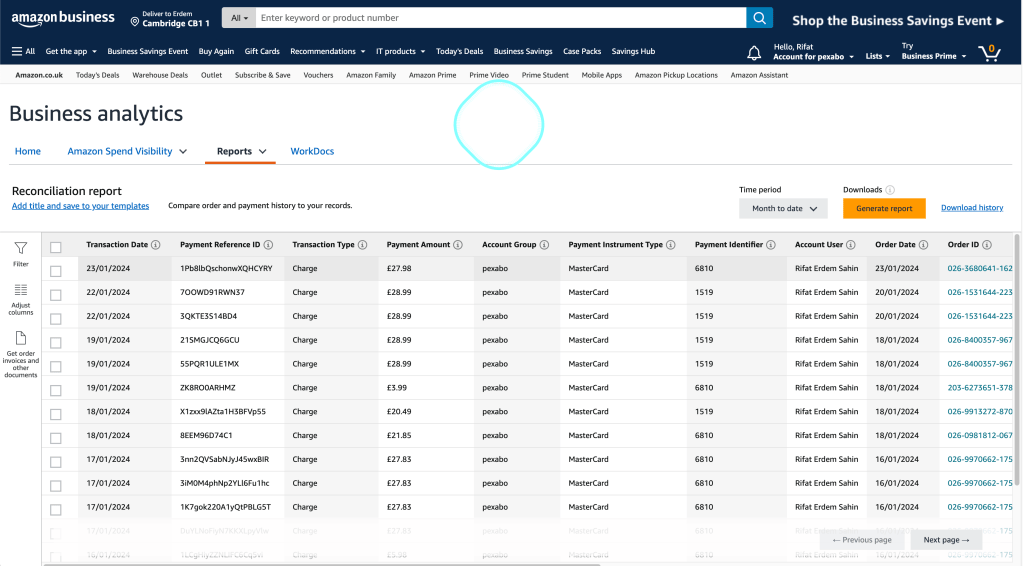The image size is (1023, 566).
Task: Go to the Home tab
Action: click(x=27, y=151)
